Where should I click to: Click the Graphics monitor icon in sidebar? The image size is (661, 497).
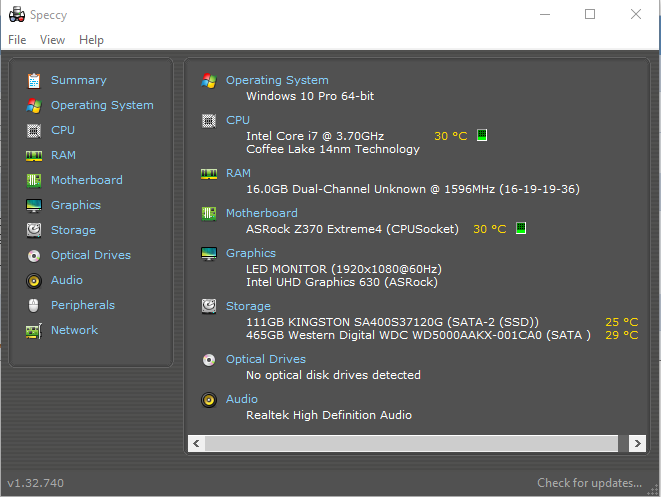(x=34, y=205)
